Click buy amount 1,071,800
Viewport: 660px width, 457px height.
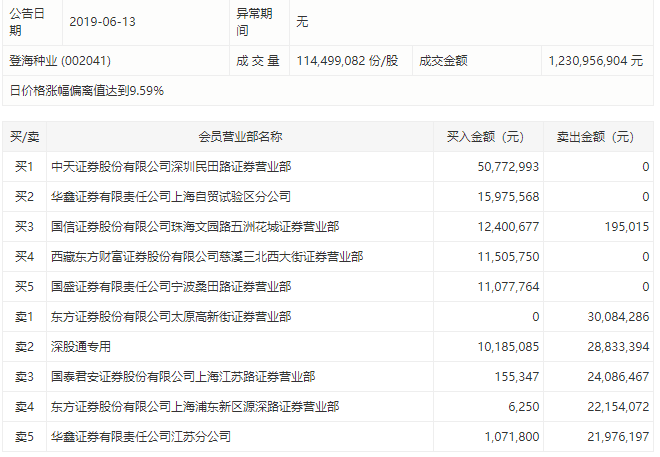click(512, 437)
